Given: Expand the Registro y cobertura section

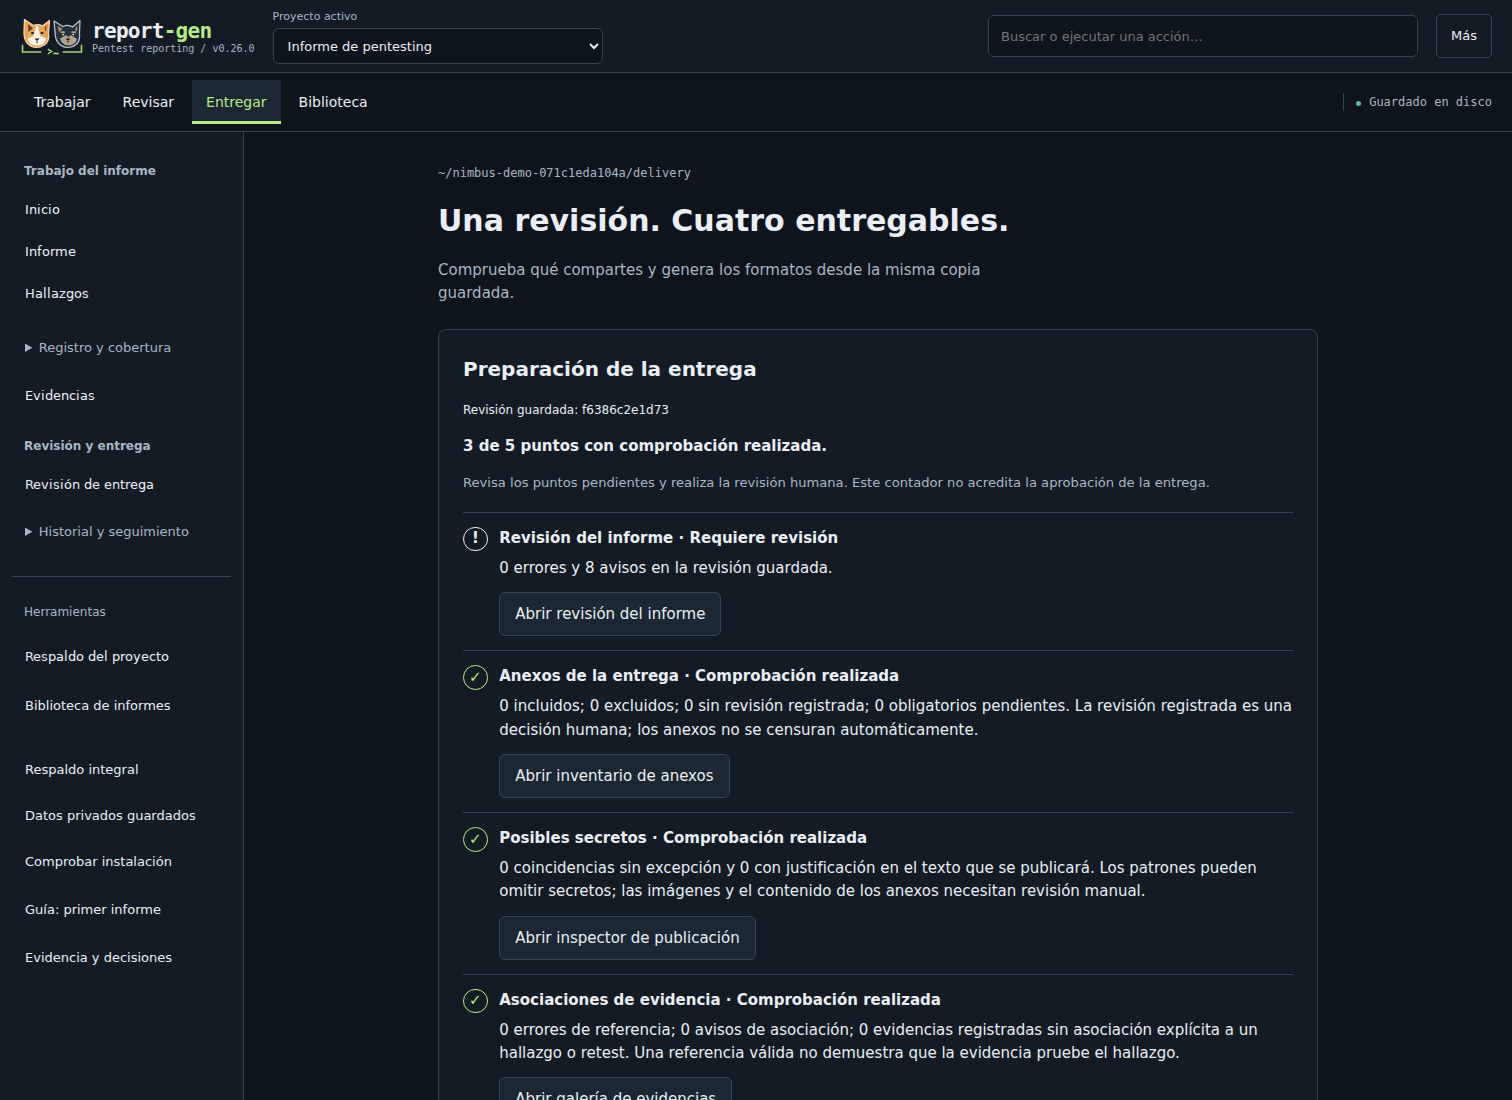Looking at the screenshot, I should point(98,348).
